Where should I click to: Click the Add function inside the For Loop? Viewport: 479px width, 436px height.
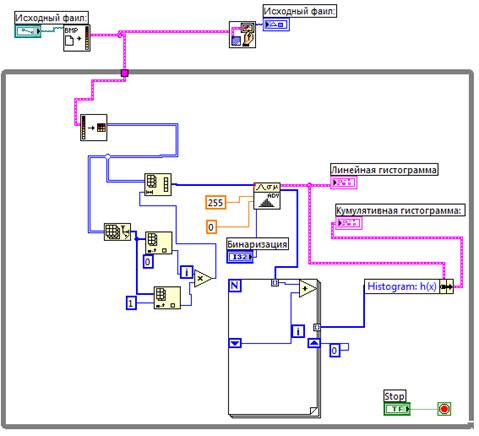pos(307,289)
